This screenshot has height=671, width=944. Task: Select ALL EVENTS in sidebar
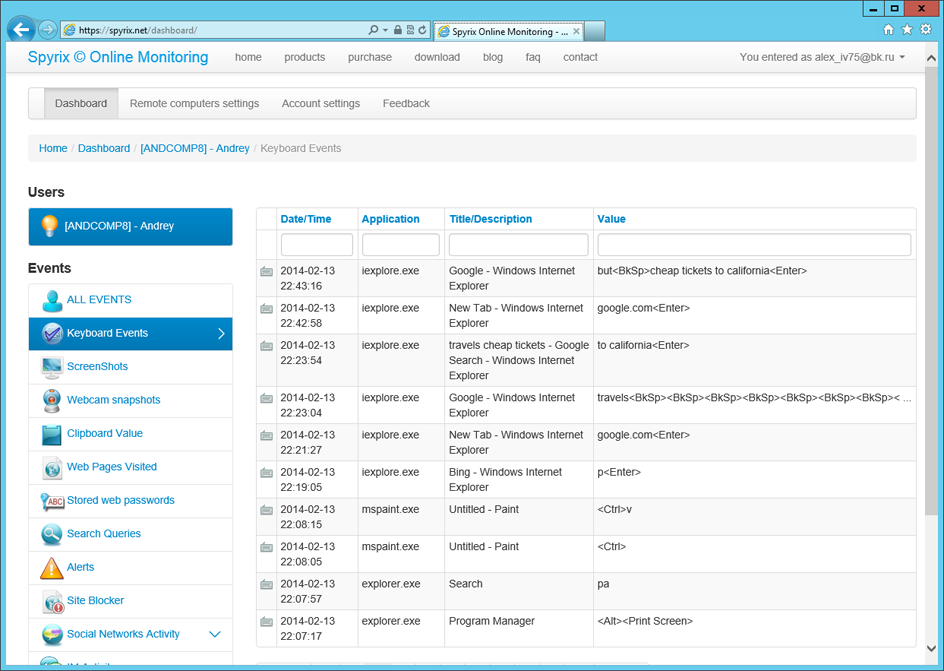(x=99, y=300)
